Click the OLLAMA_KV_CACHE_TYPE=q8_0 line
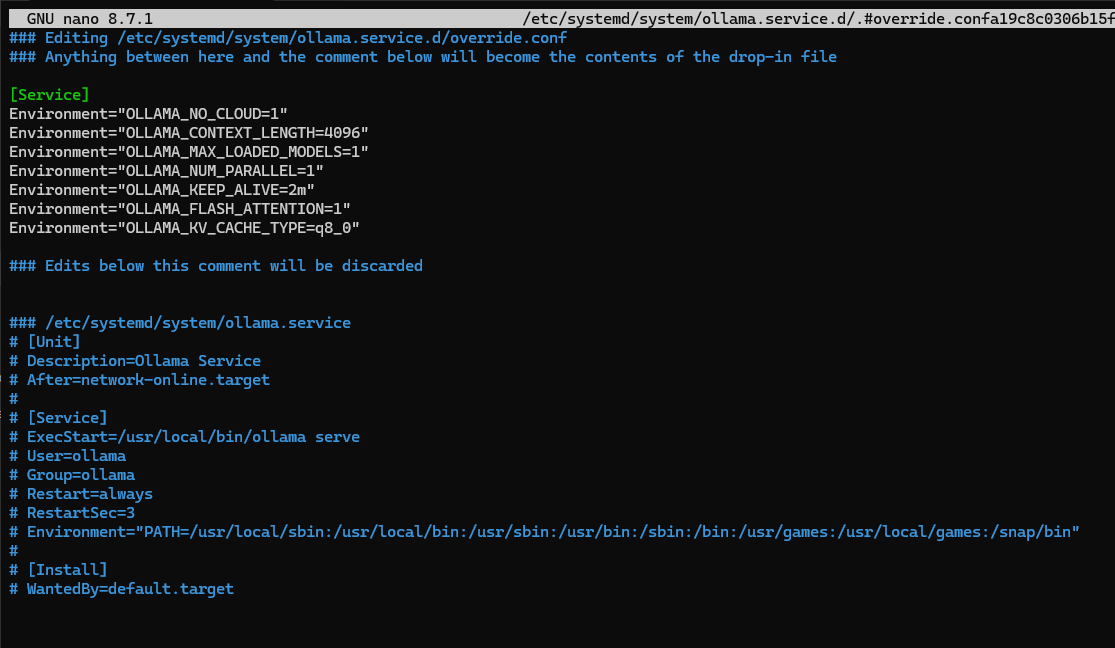This screenshot has height=648, width=1115. 184,228
